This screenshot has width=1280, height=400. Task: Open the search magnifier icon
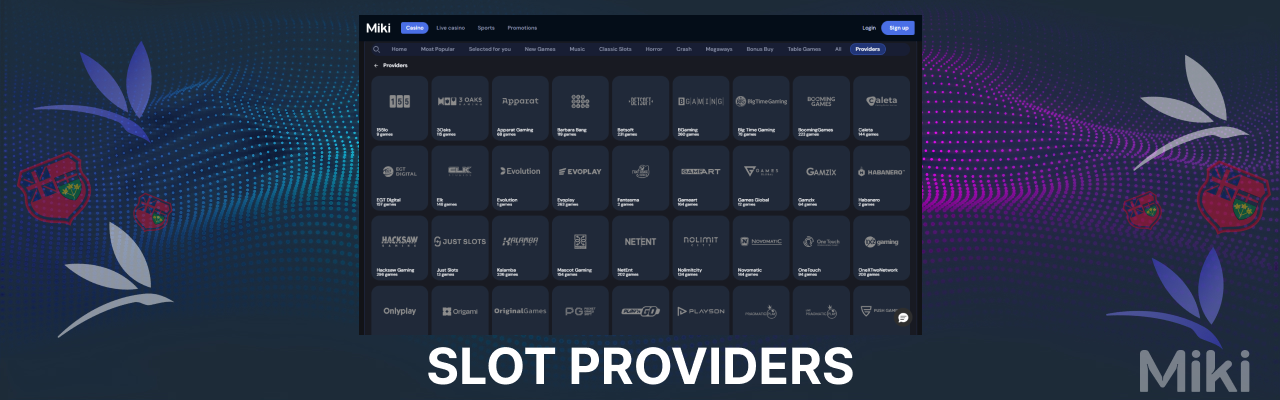click(376, 49)
